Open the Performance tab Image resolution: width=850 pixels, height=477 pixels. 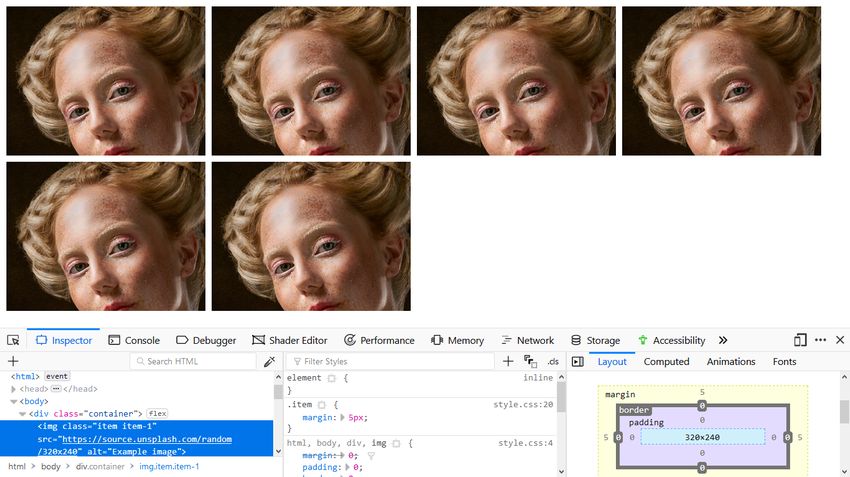coord(379,340)
